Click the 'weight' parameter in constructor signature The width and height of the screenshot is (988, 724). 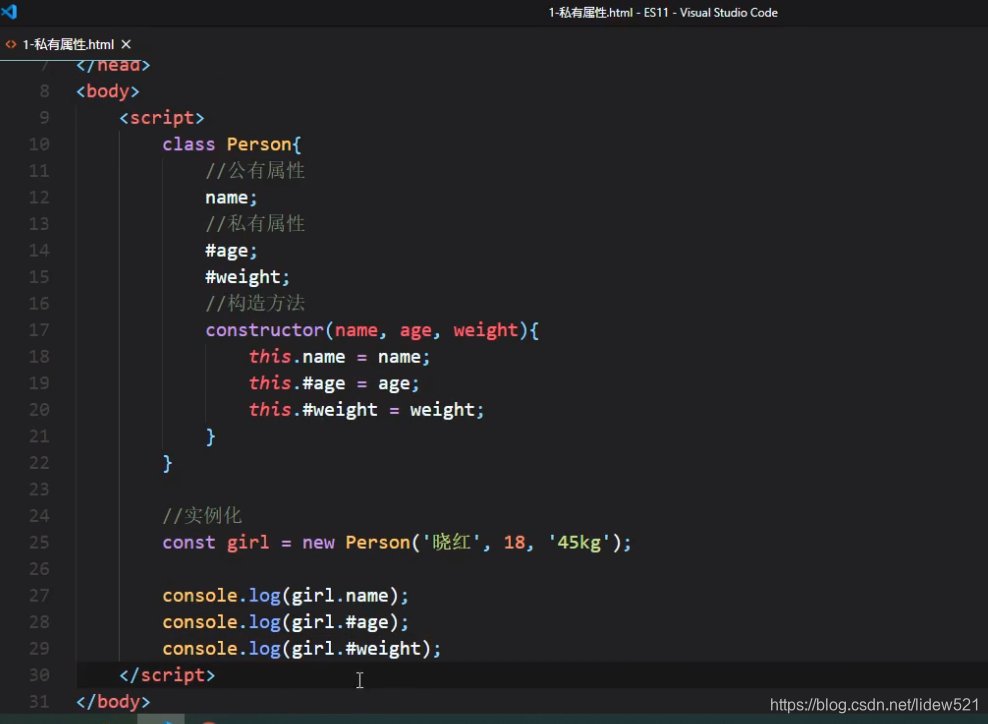[x=486, y=330]
